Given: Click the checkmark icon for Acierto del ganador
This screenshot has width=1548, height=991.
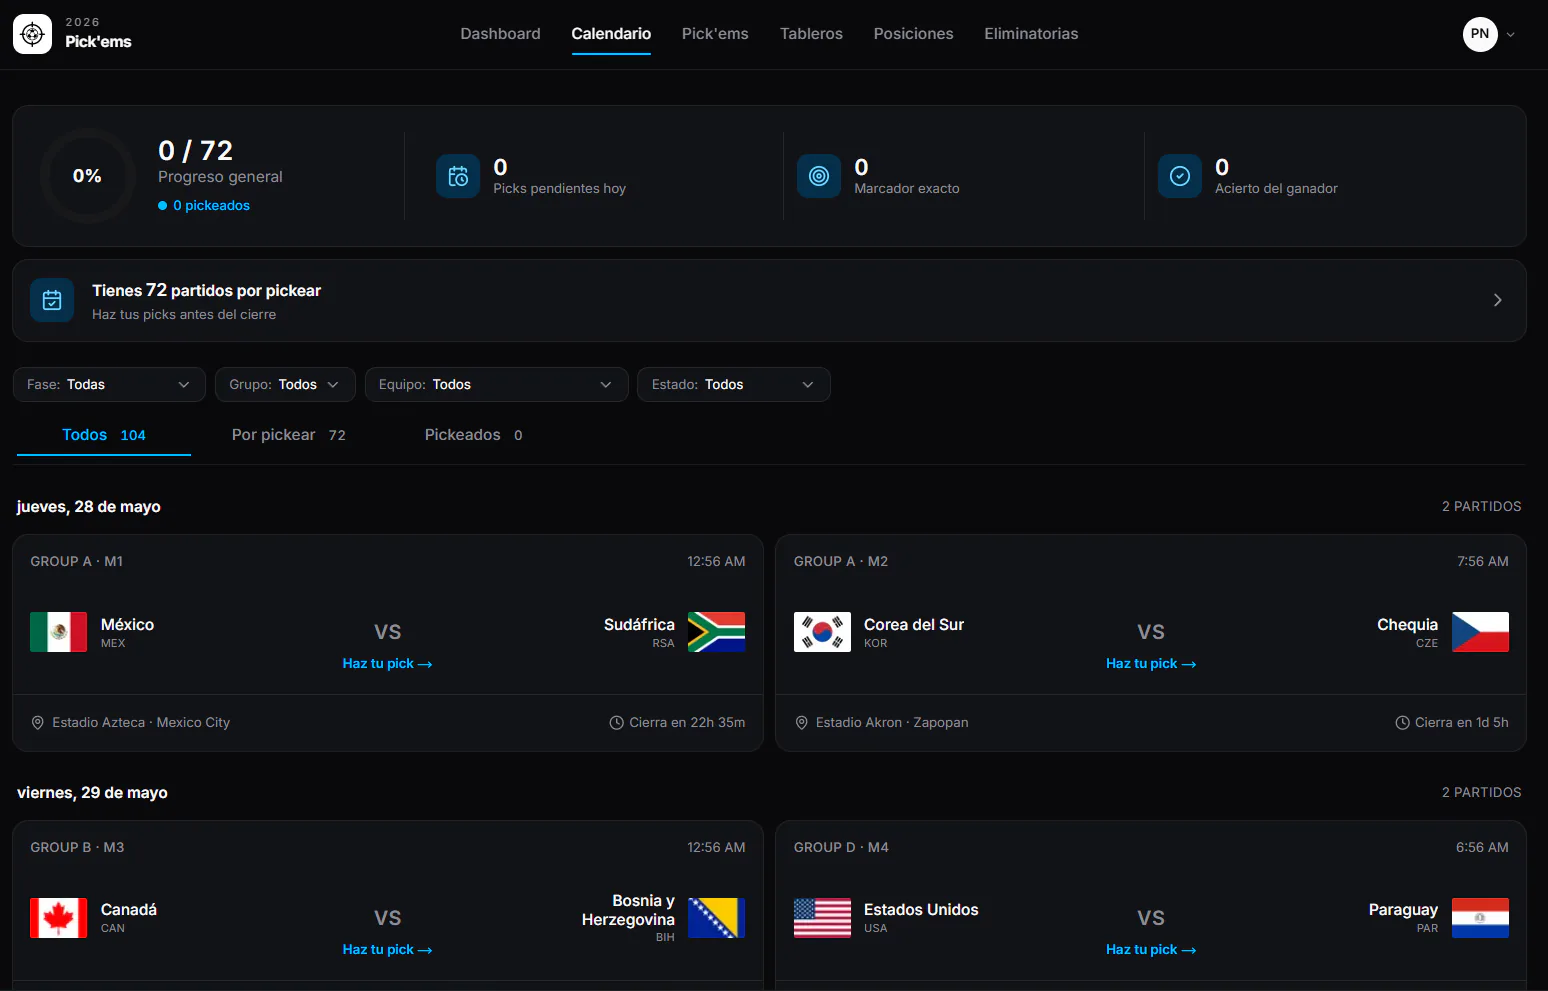Looking at the screenshot, I should click(1180, 176).
